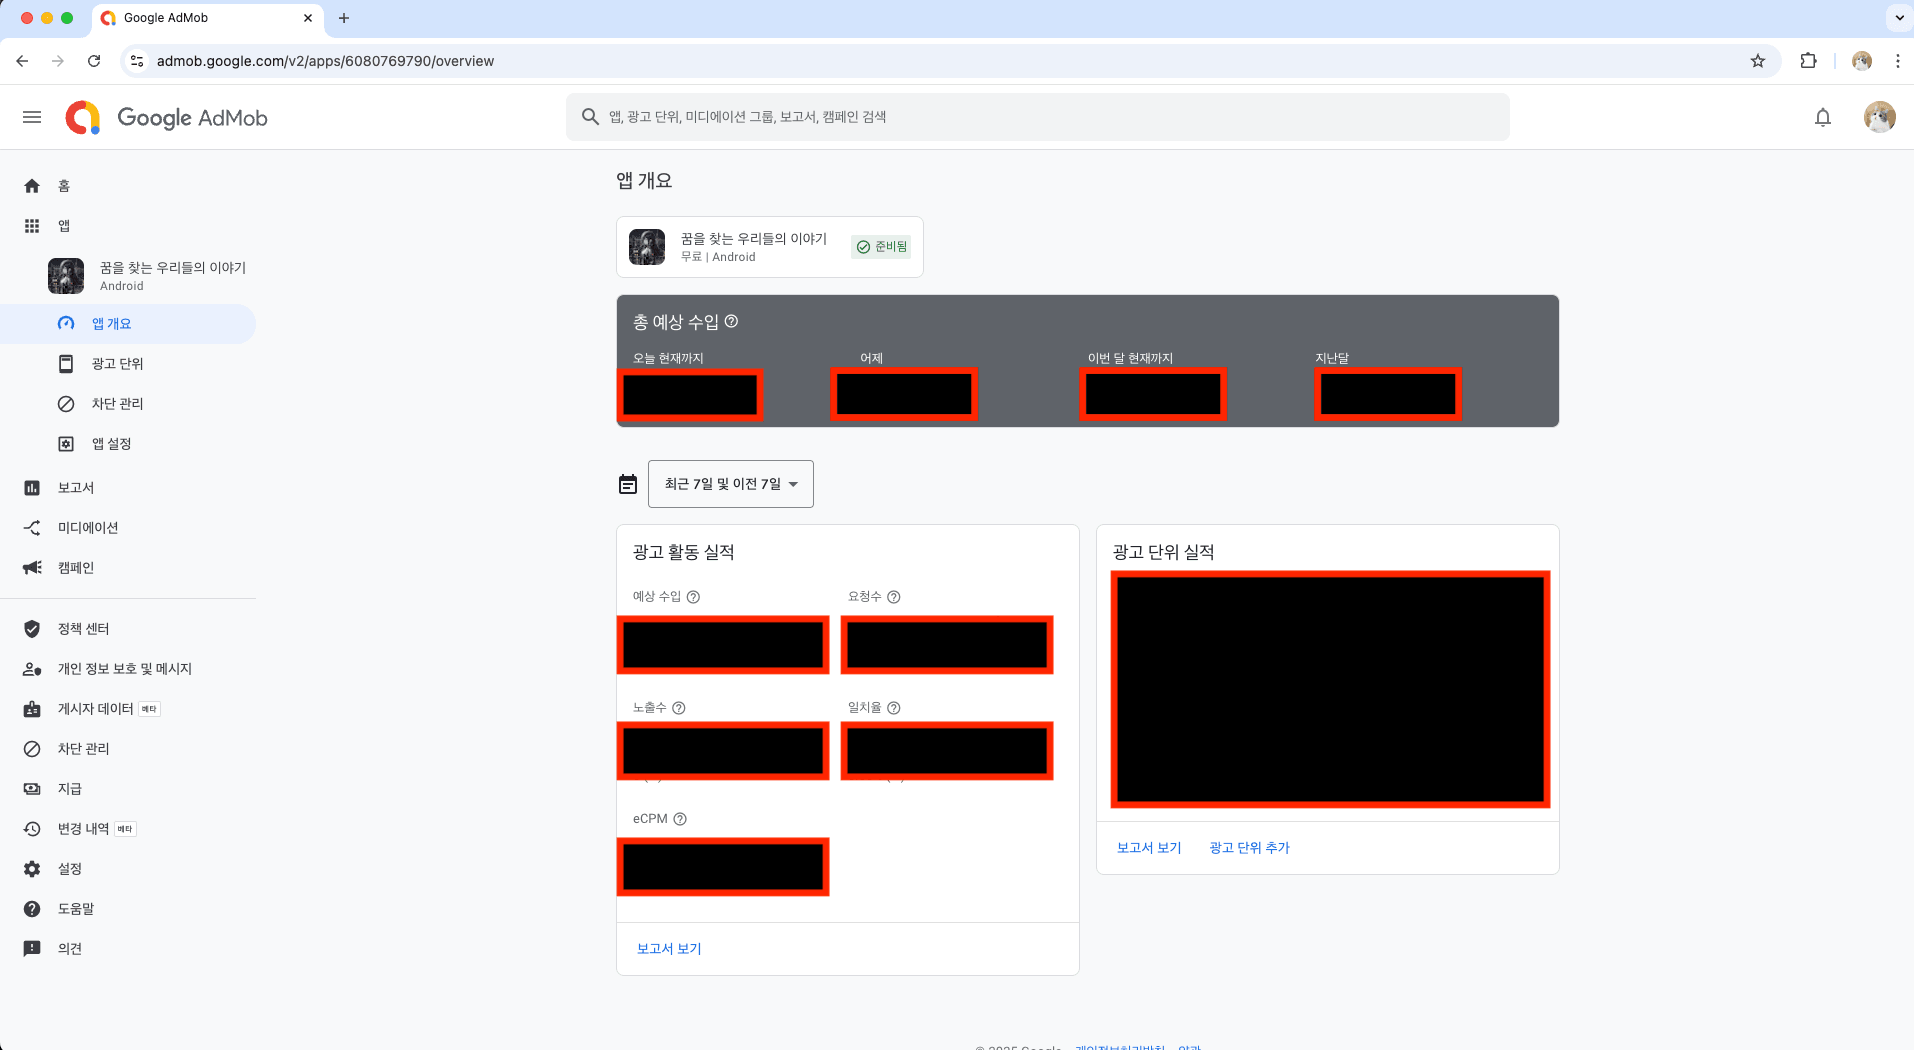1914x1050 pixels.
Task: Open the Chrome profile avatar
Action: pyautogui.click(x=1862, y=61)
